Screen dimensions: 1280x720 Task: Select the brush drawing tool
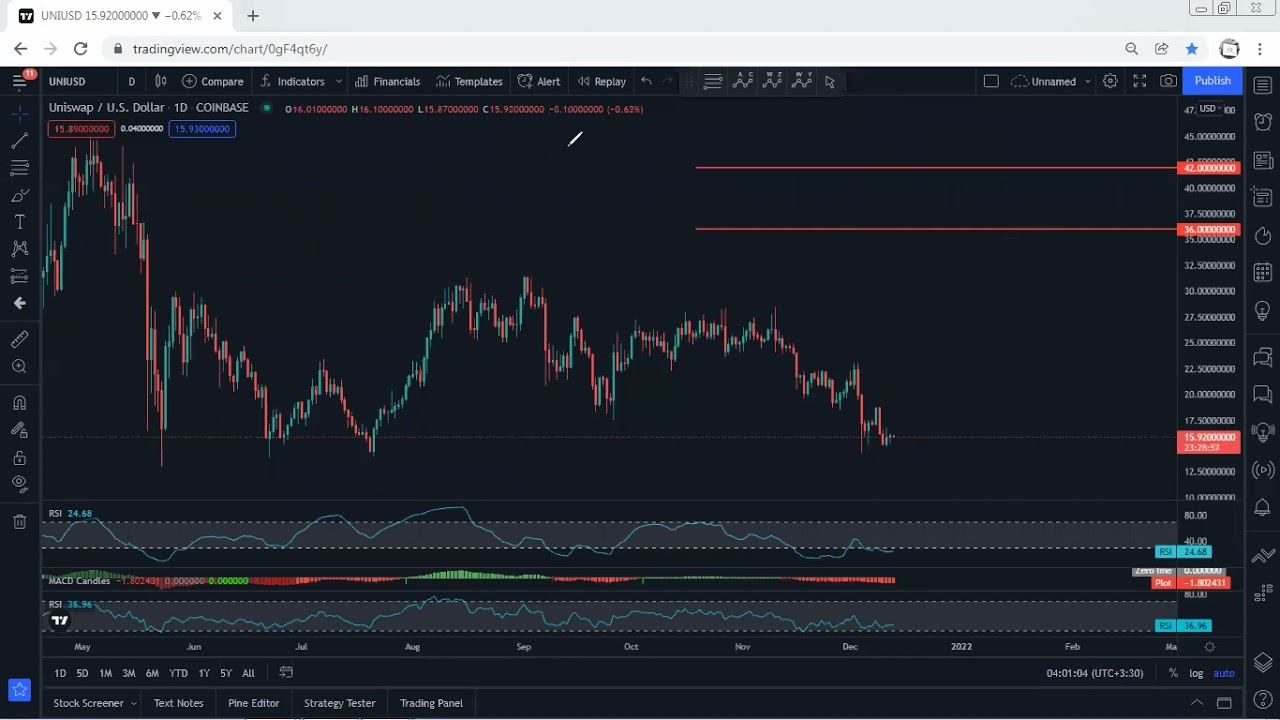(x=19, y=195)
